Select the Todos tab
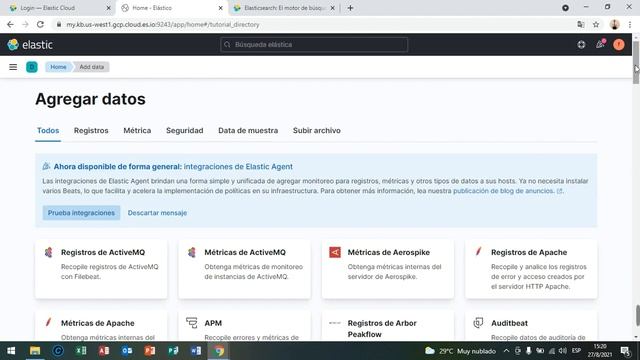This screenshot has height=360, width=640. (x=48, y=131)
